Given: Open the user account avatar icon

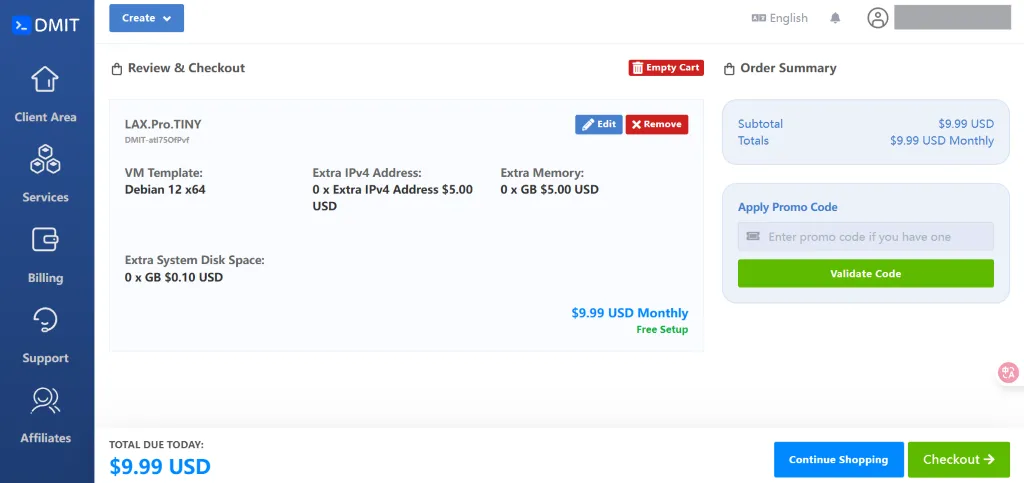Looking at the screenshot, I should [x=878, y=18].
